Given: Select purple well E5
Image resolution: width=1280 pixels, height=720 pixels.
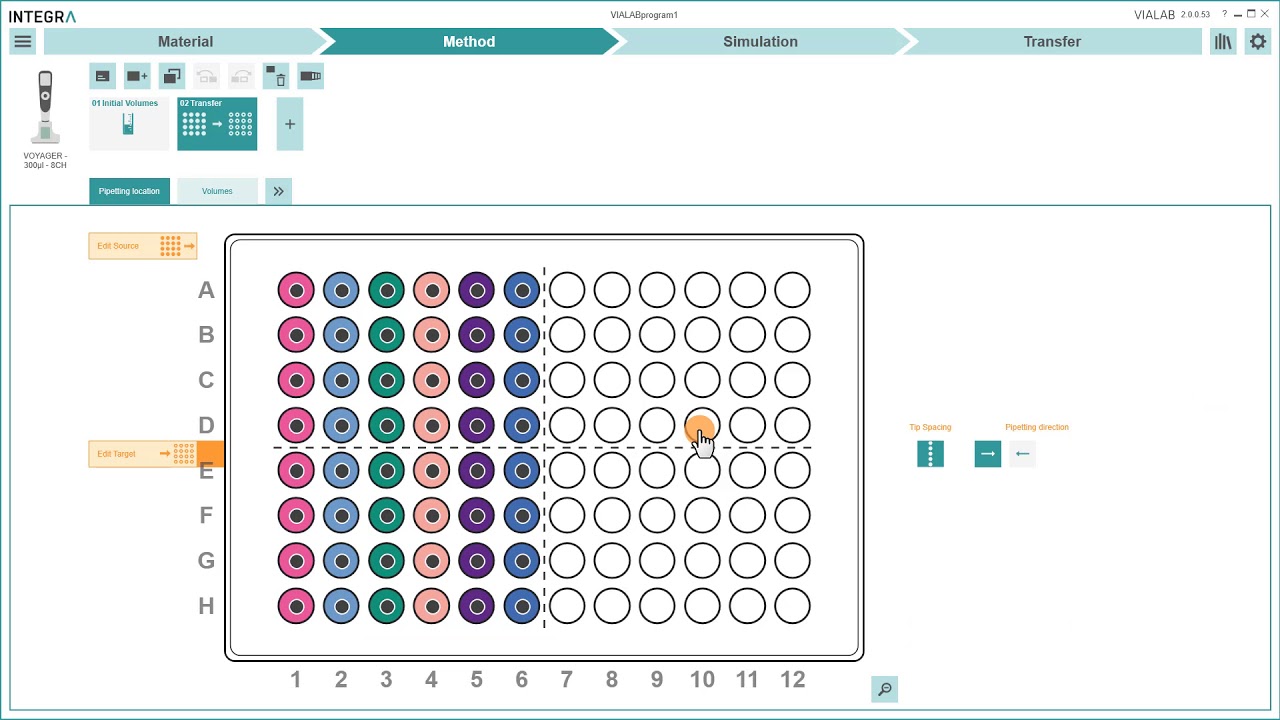Looking at the screenshot, I should pyautogui.click(x=477, y=470).
